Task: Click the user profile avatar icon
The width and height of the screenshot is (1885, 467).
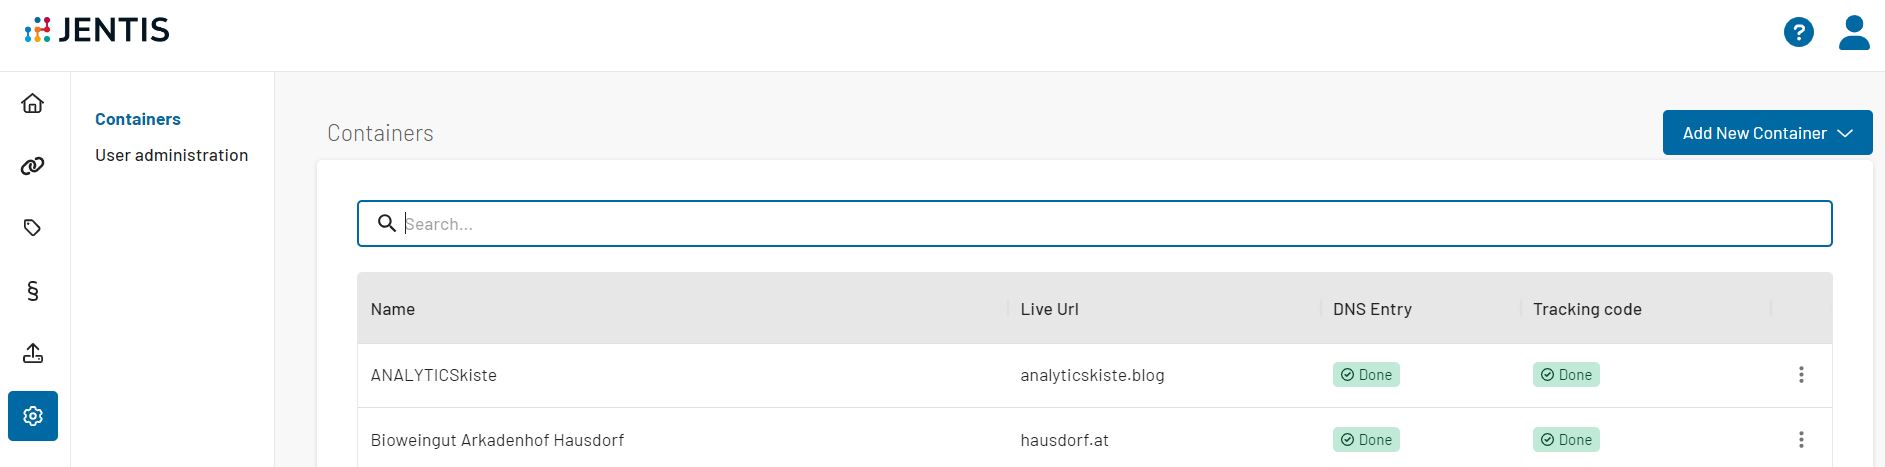Action: pos(1854,33)
